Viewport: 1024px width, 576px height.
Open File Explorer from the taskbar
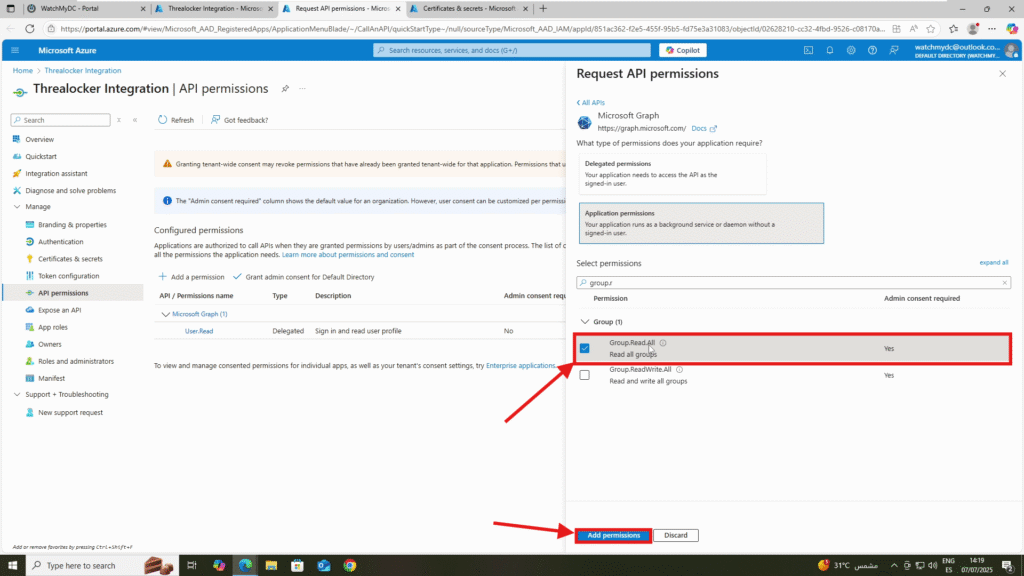[x=271, y=566]
